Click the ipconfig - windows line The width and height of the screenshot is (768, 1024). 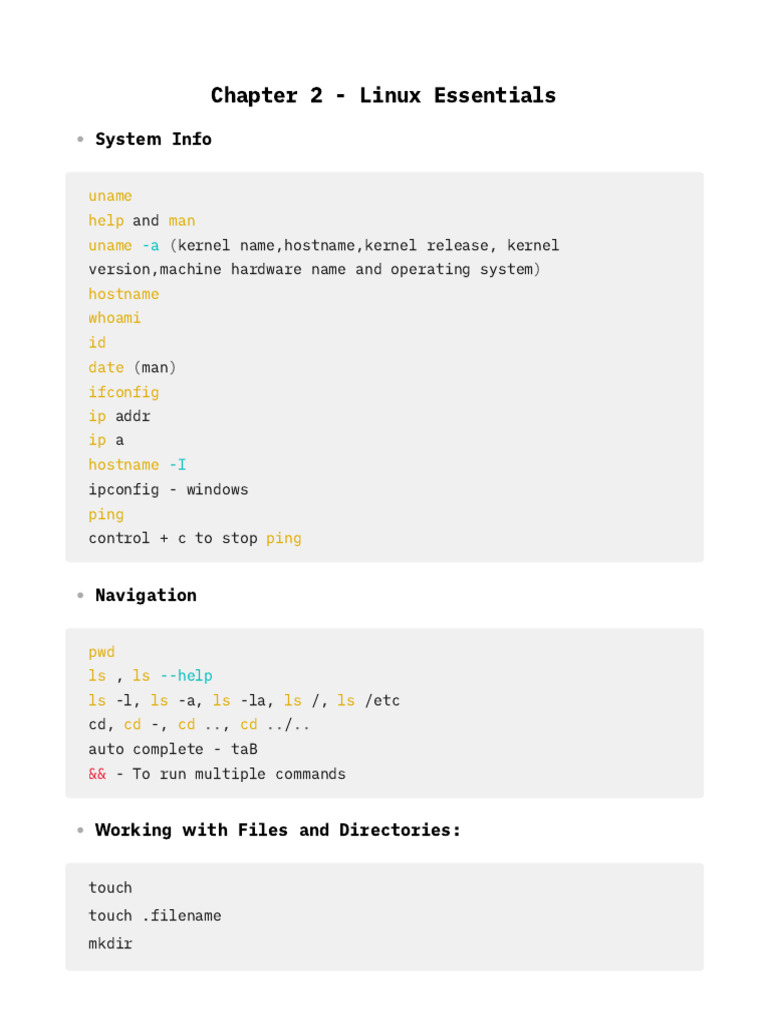pos(168,490)
